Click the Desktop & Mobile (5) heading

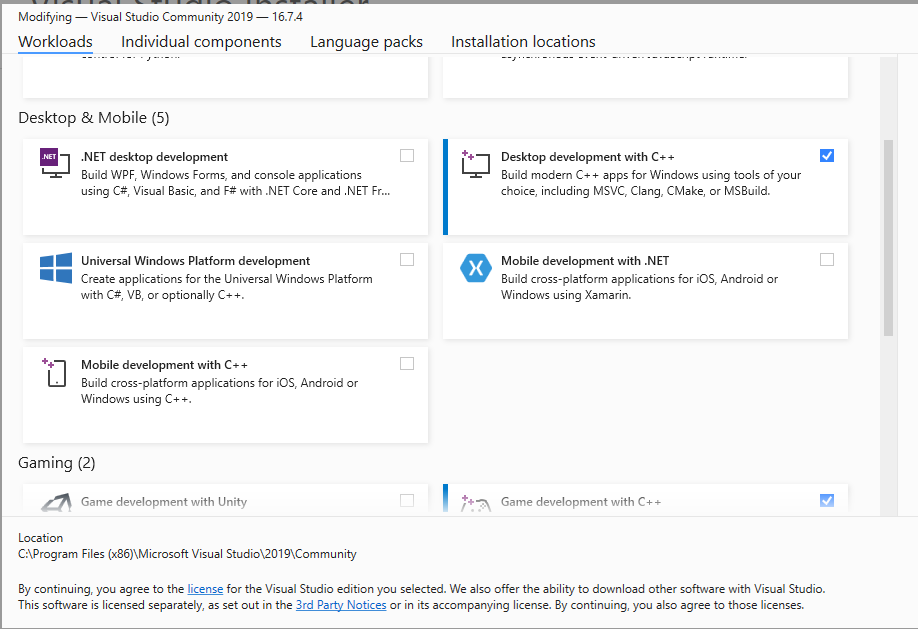(94, 118)
